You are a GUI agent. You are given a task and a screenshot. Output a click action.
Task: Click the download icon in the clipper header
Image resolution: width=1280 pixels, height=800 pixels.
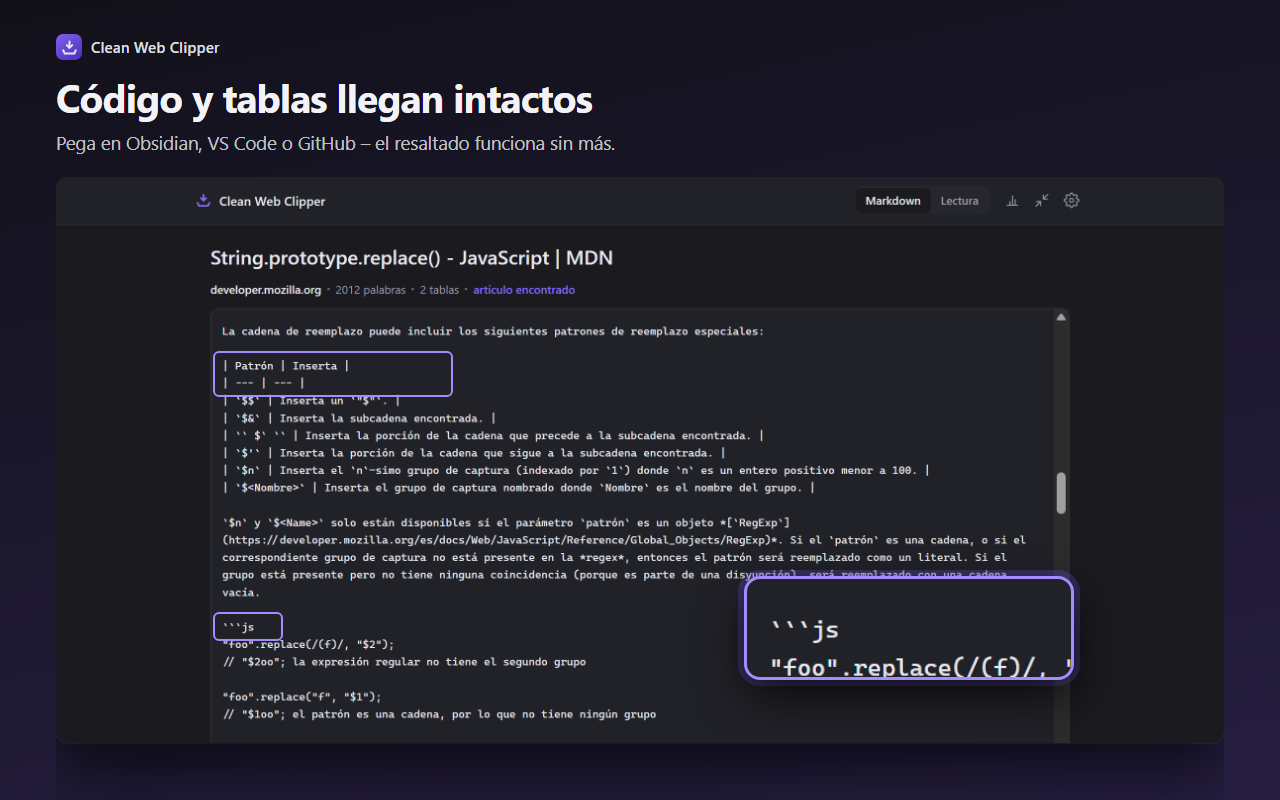[x=203, y=200]
